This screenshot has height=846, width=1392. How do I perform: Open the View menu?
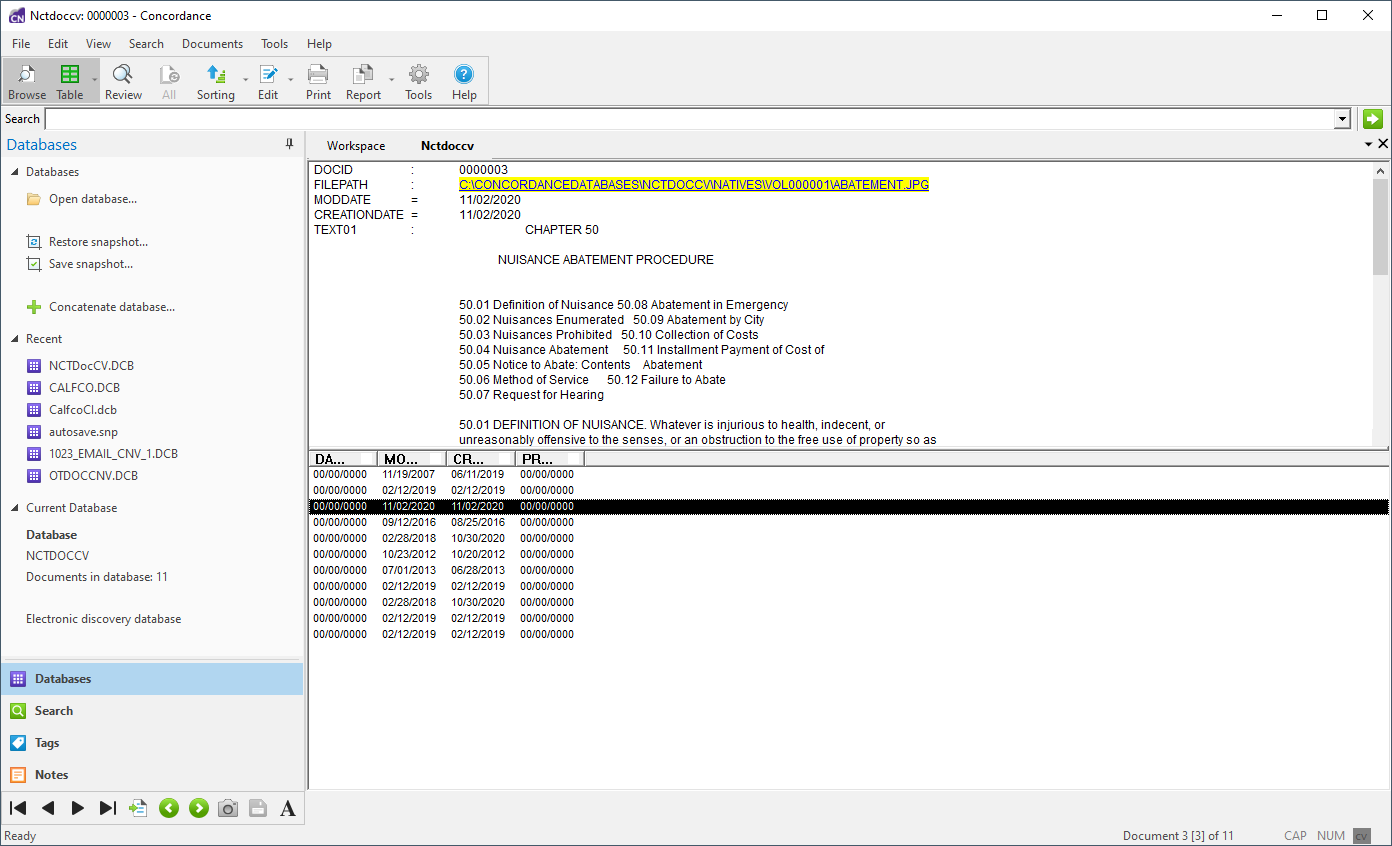pos(98,44)
